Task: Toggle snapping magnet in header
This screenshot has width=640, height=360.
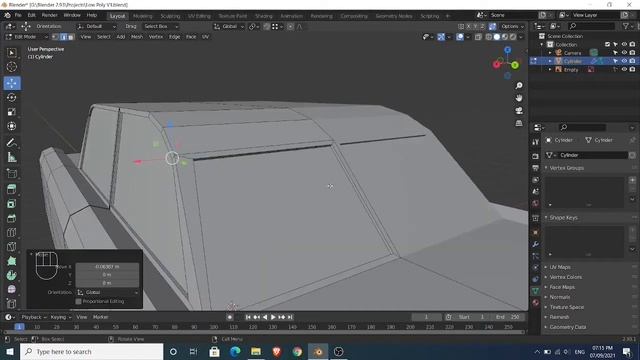Action: point(267,26)
